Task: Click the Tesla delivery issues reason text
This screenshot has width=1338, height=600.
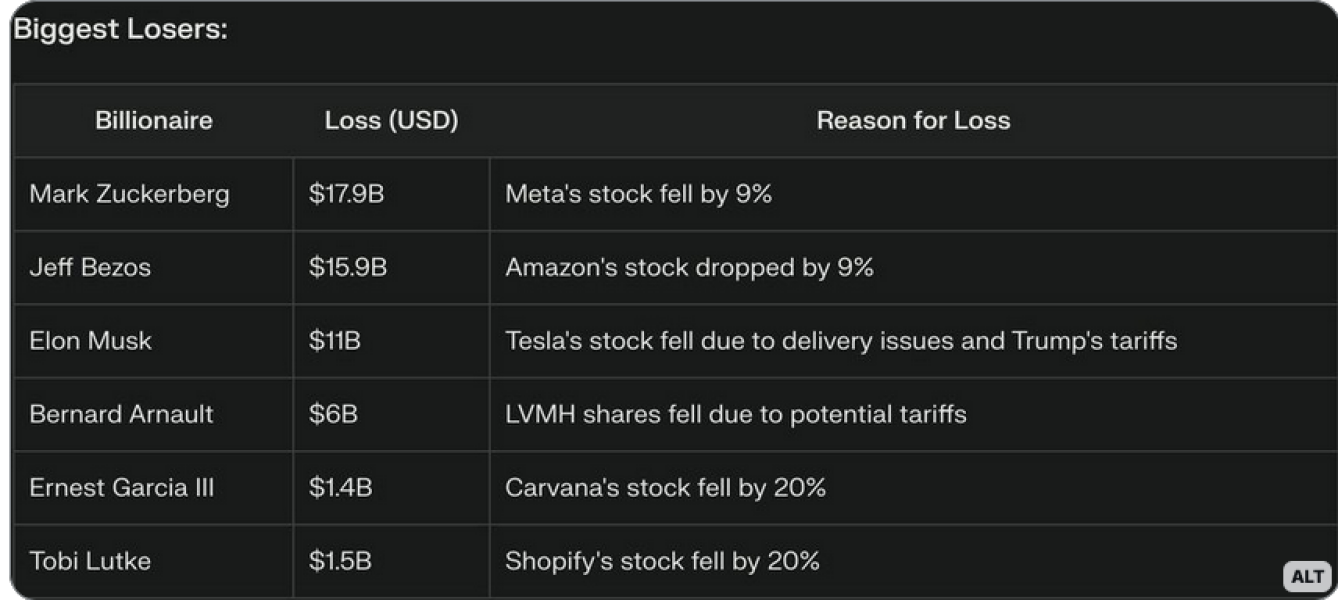Action: tap(840, 341)
